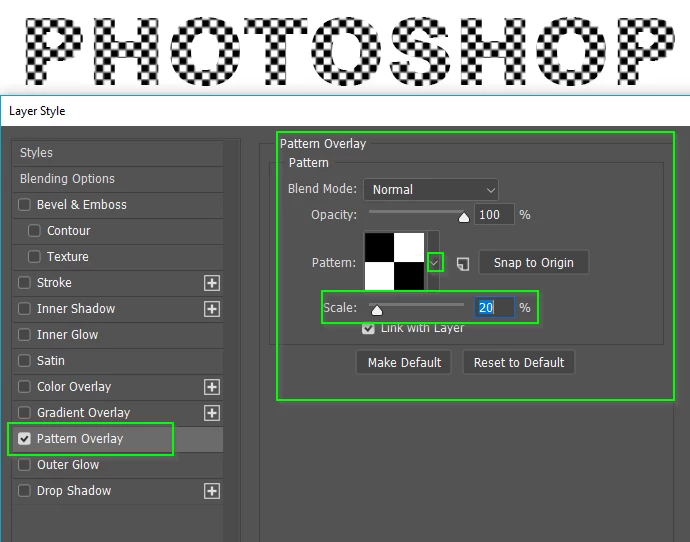Enable the Bevel & Emboss checkbox

(x=24, y=205)
